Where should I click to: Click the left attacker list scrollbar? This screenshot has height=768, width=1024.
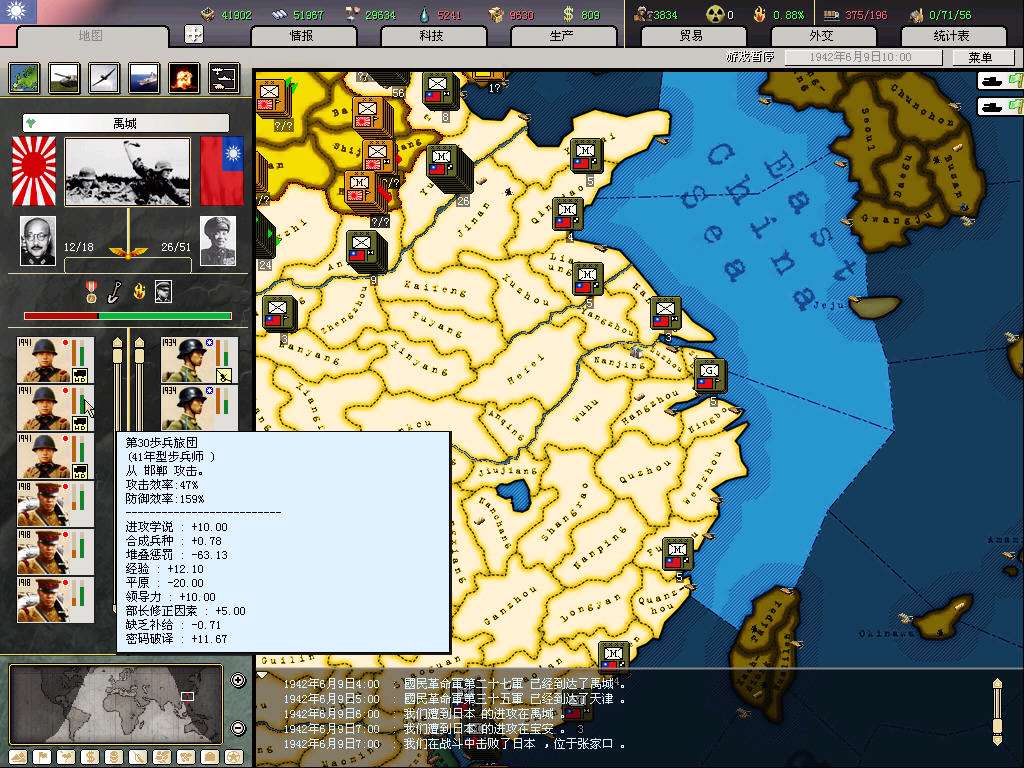pos(118,385)
